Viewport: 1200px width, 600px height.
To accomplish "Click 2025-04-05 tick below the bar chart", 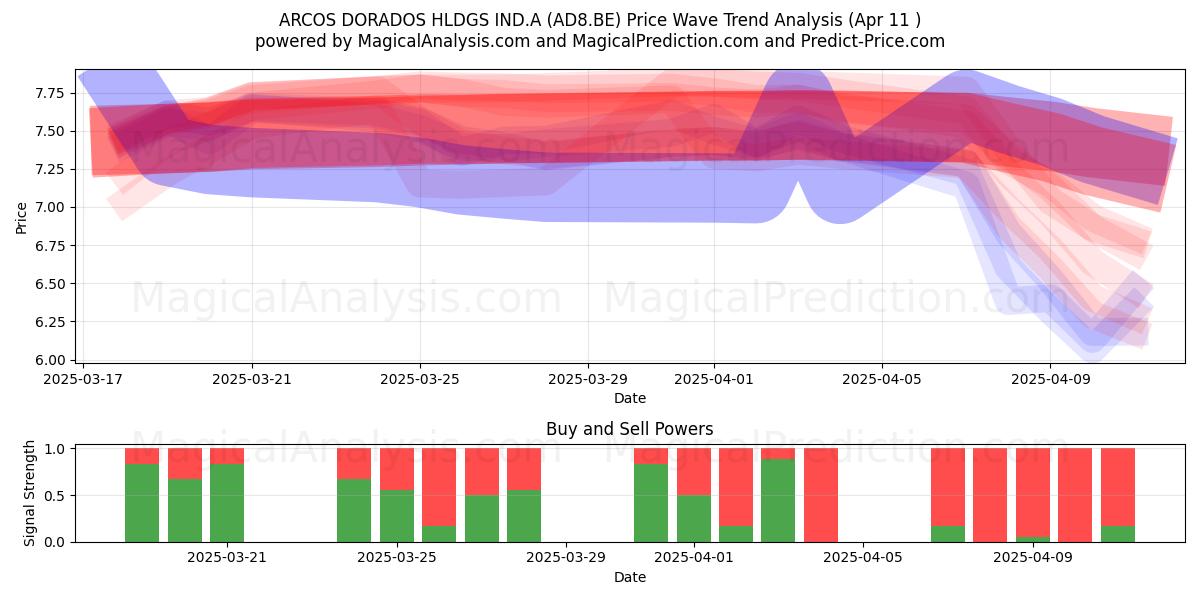I will tap(863, 558).
